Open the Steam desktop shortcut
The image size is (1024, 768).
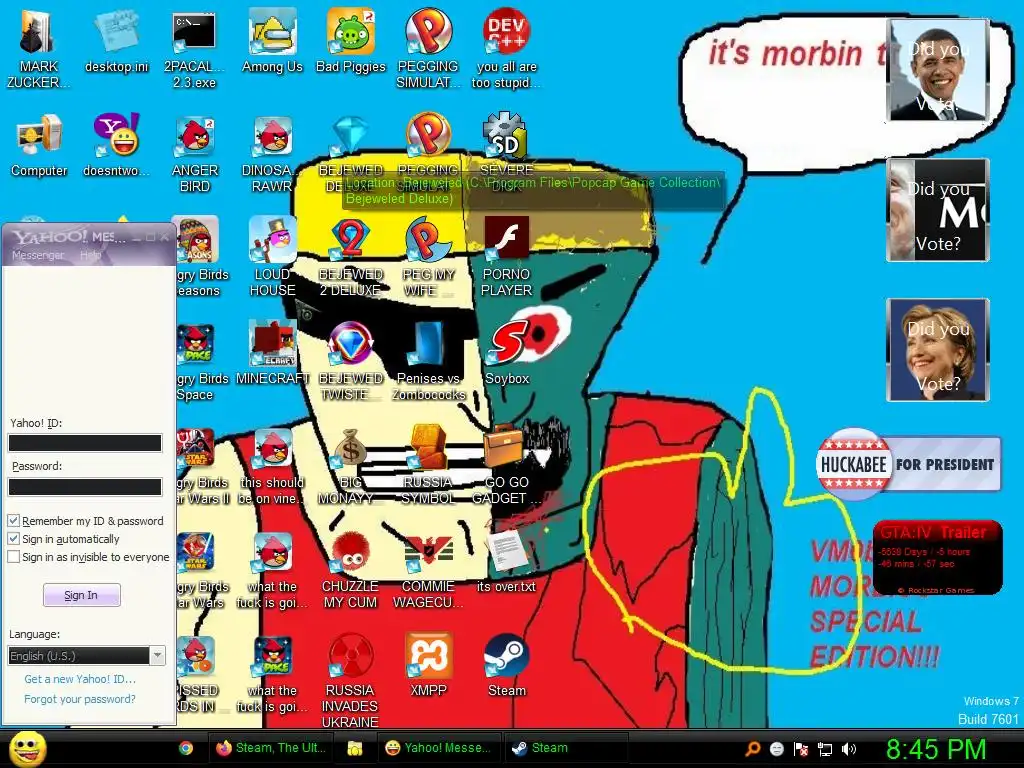507,665
